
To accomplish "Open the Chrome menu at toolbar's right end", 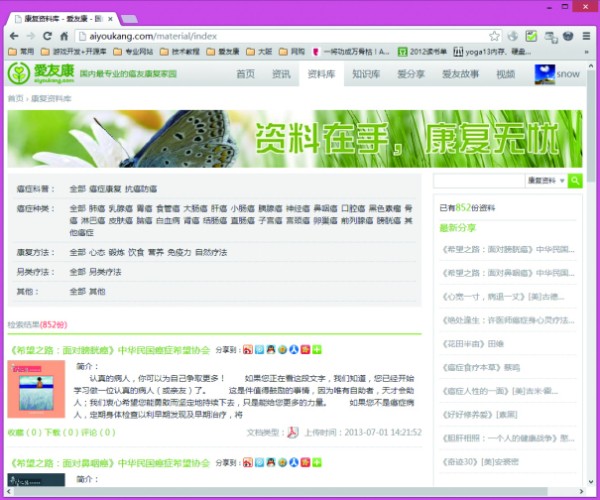I will point(587,36).
